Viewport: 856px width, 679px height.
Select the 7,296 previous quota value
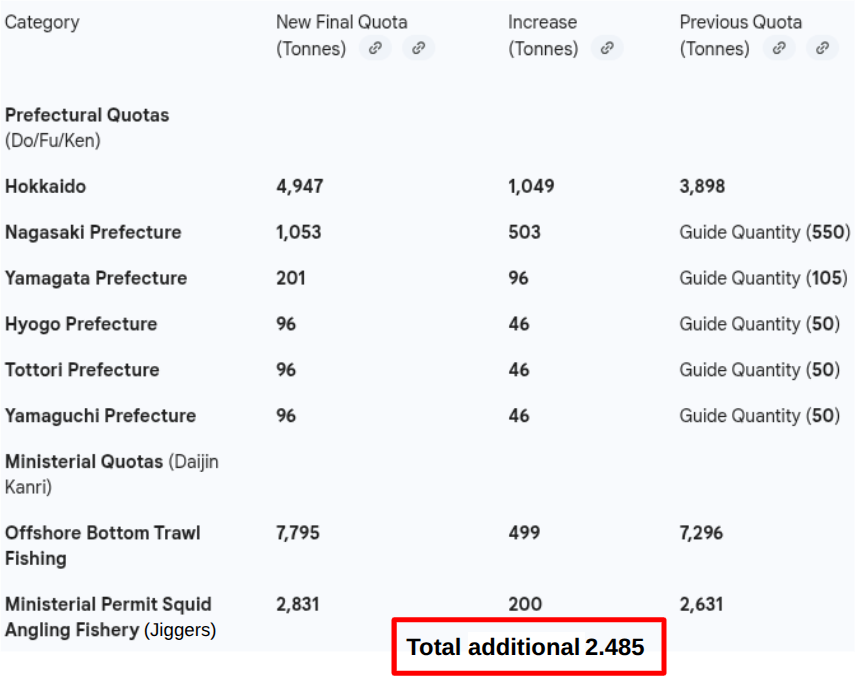pyautogui.click(x=701, y=533)
